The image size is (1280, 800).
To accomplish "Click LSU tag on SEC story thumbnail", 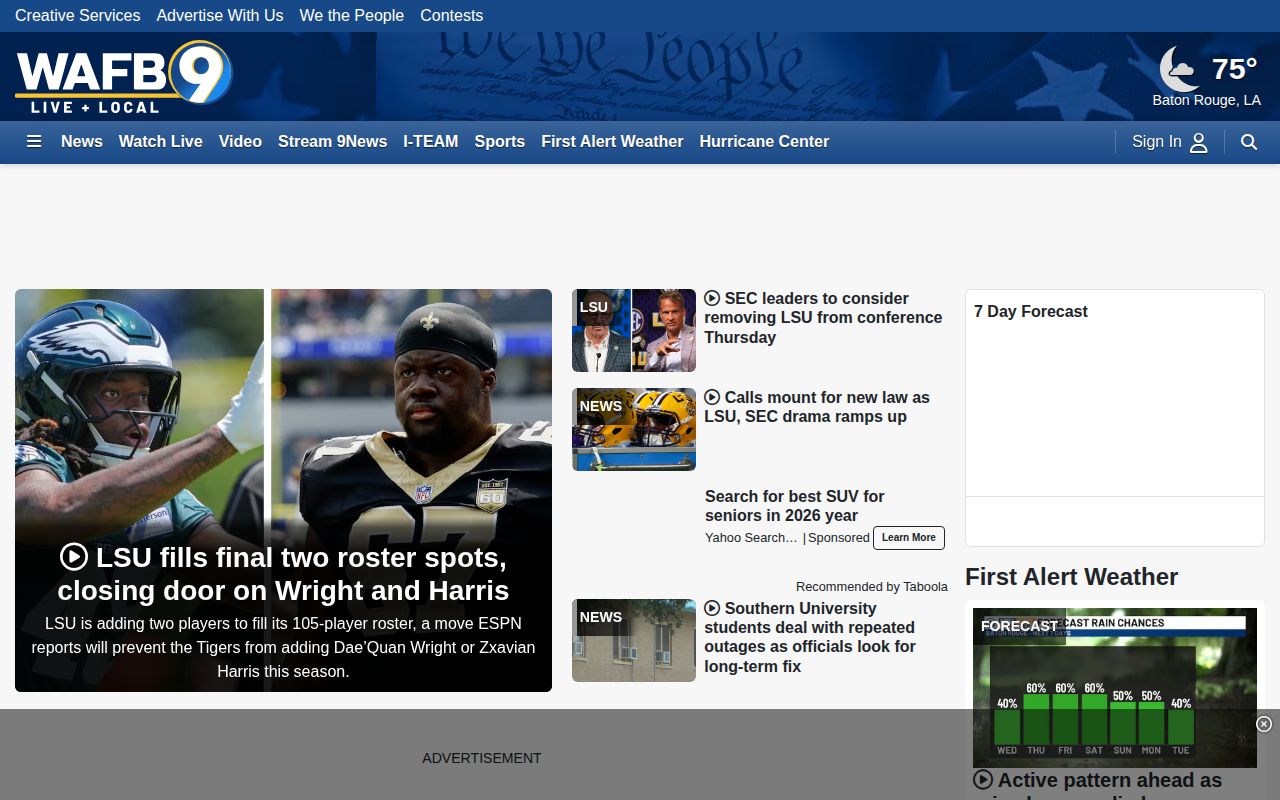I will click(x=594, y=307).
